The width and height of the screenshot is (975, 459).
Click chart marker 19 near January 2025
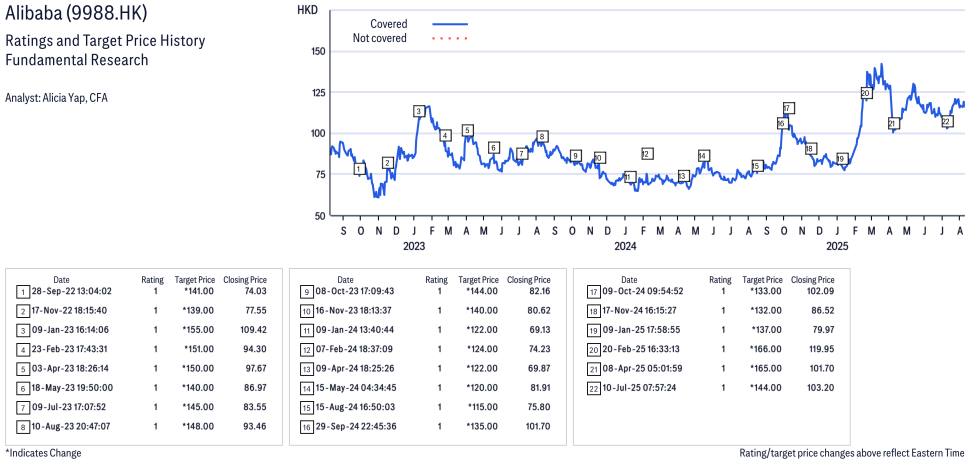point(842,159)
